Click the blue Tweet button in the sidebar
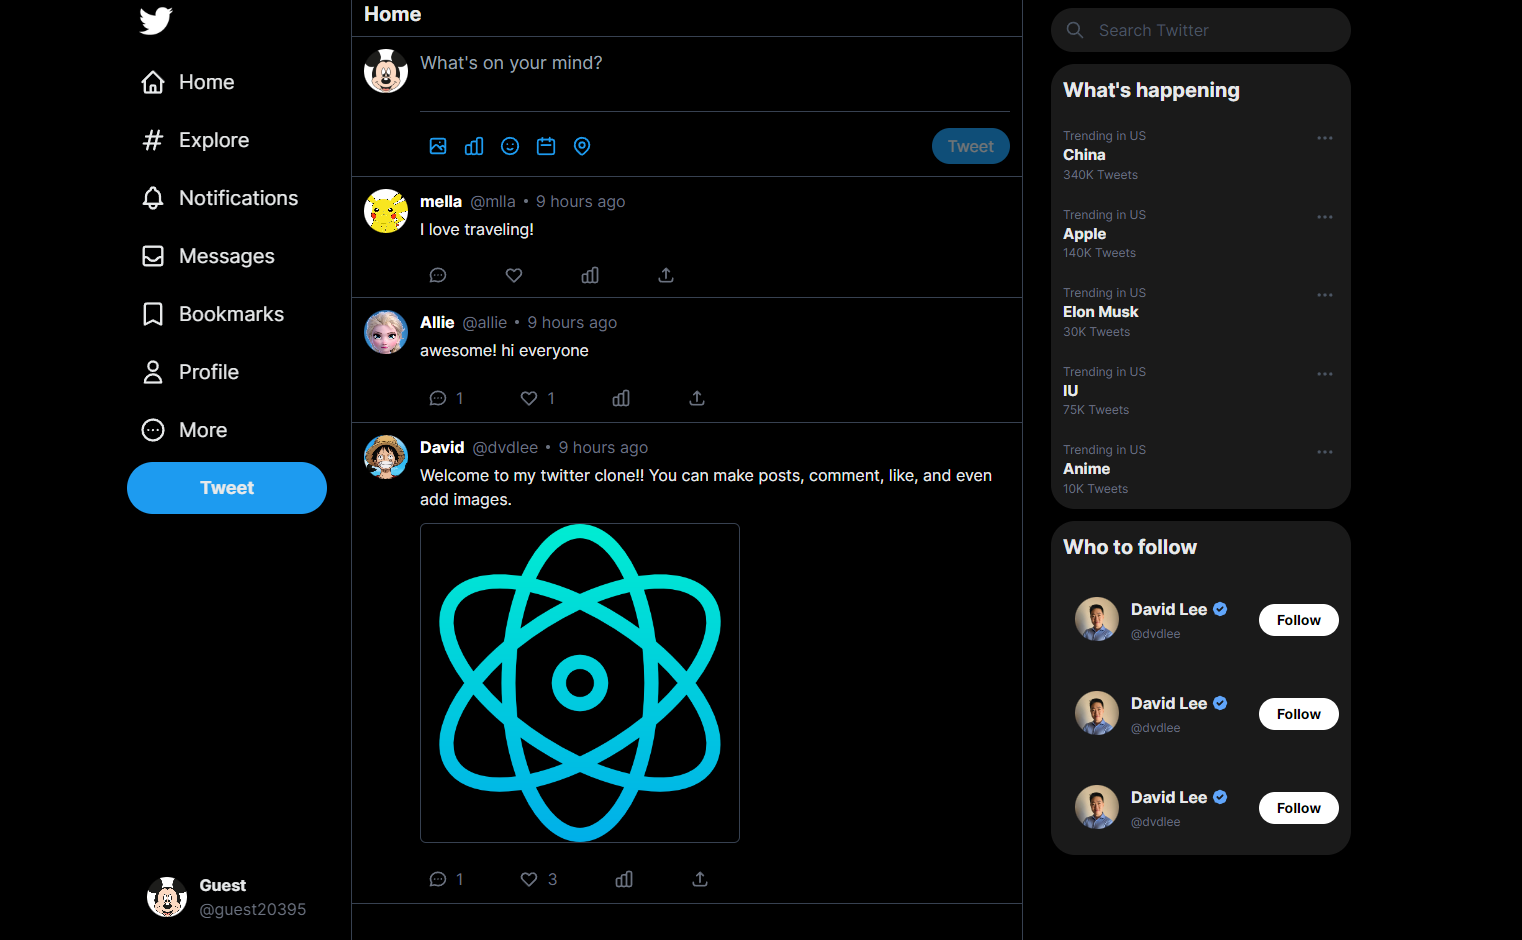This screenshot has width=1522, height=940. [227, 488]
